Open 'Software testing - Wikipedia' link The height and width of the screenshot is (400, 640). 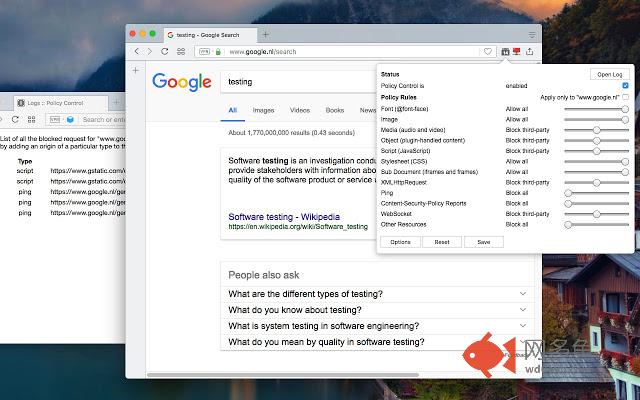(282, 216)
